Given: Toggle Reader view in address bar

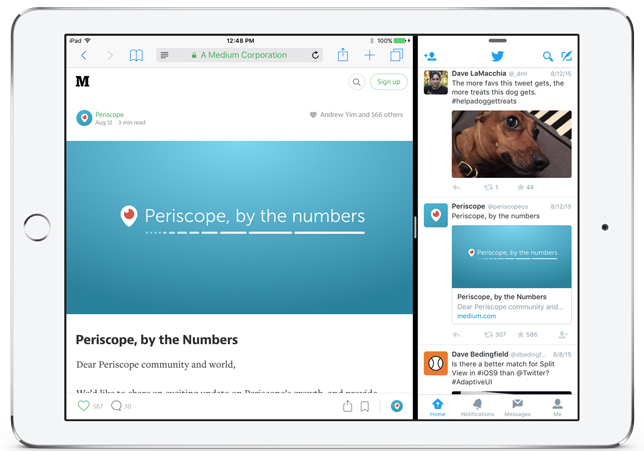Looking at the screenshot, I should click(164, 55).
